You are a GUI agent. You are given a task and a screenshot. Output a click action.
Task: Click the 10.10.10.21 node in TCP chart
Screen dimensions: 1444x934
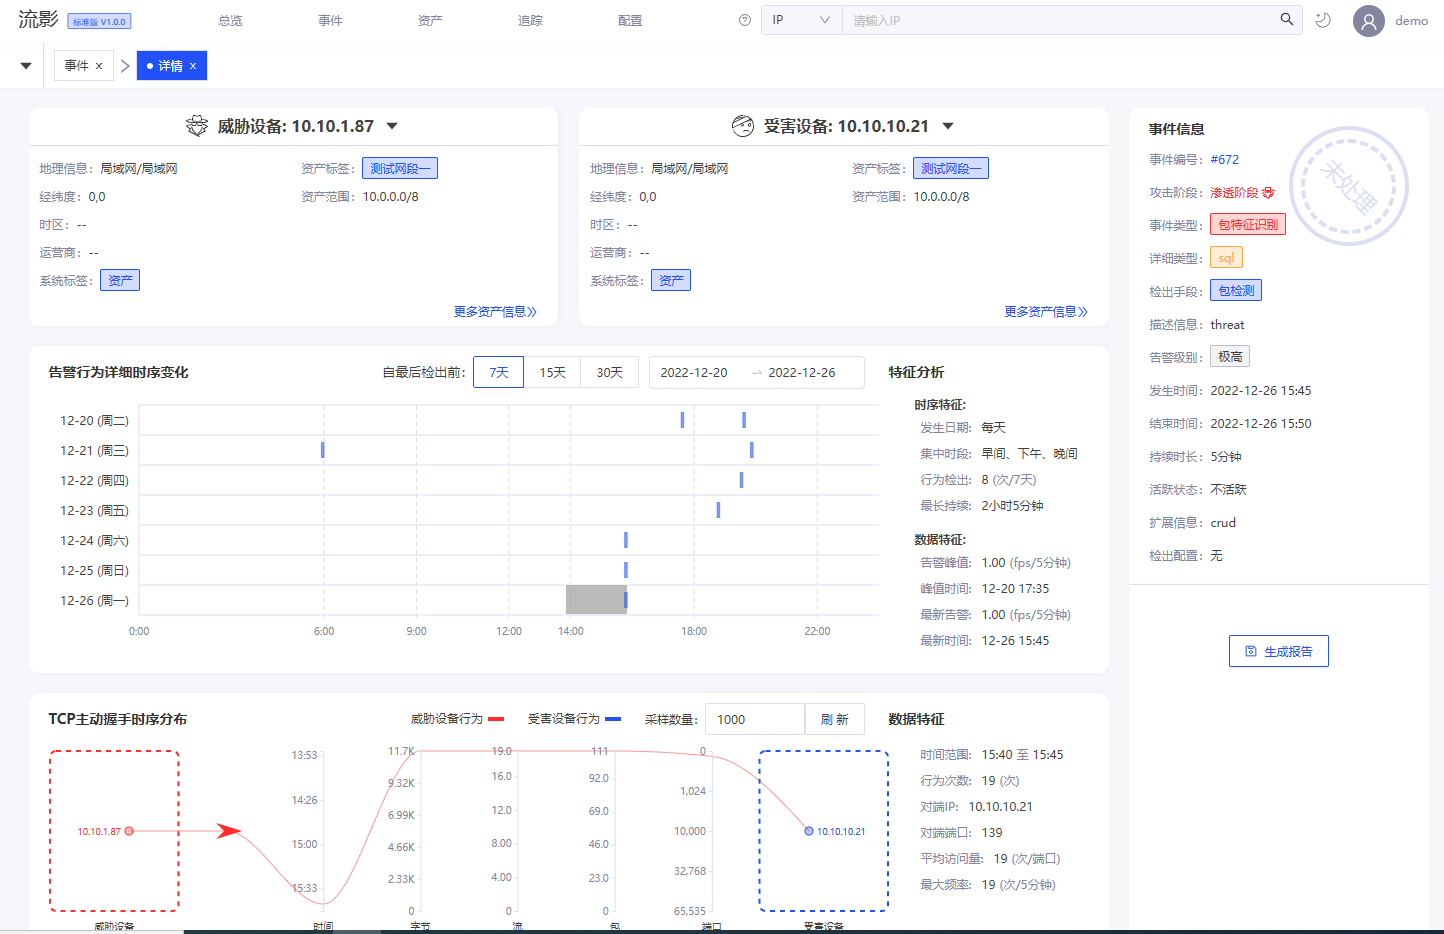click(x=809, y=831)
